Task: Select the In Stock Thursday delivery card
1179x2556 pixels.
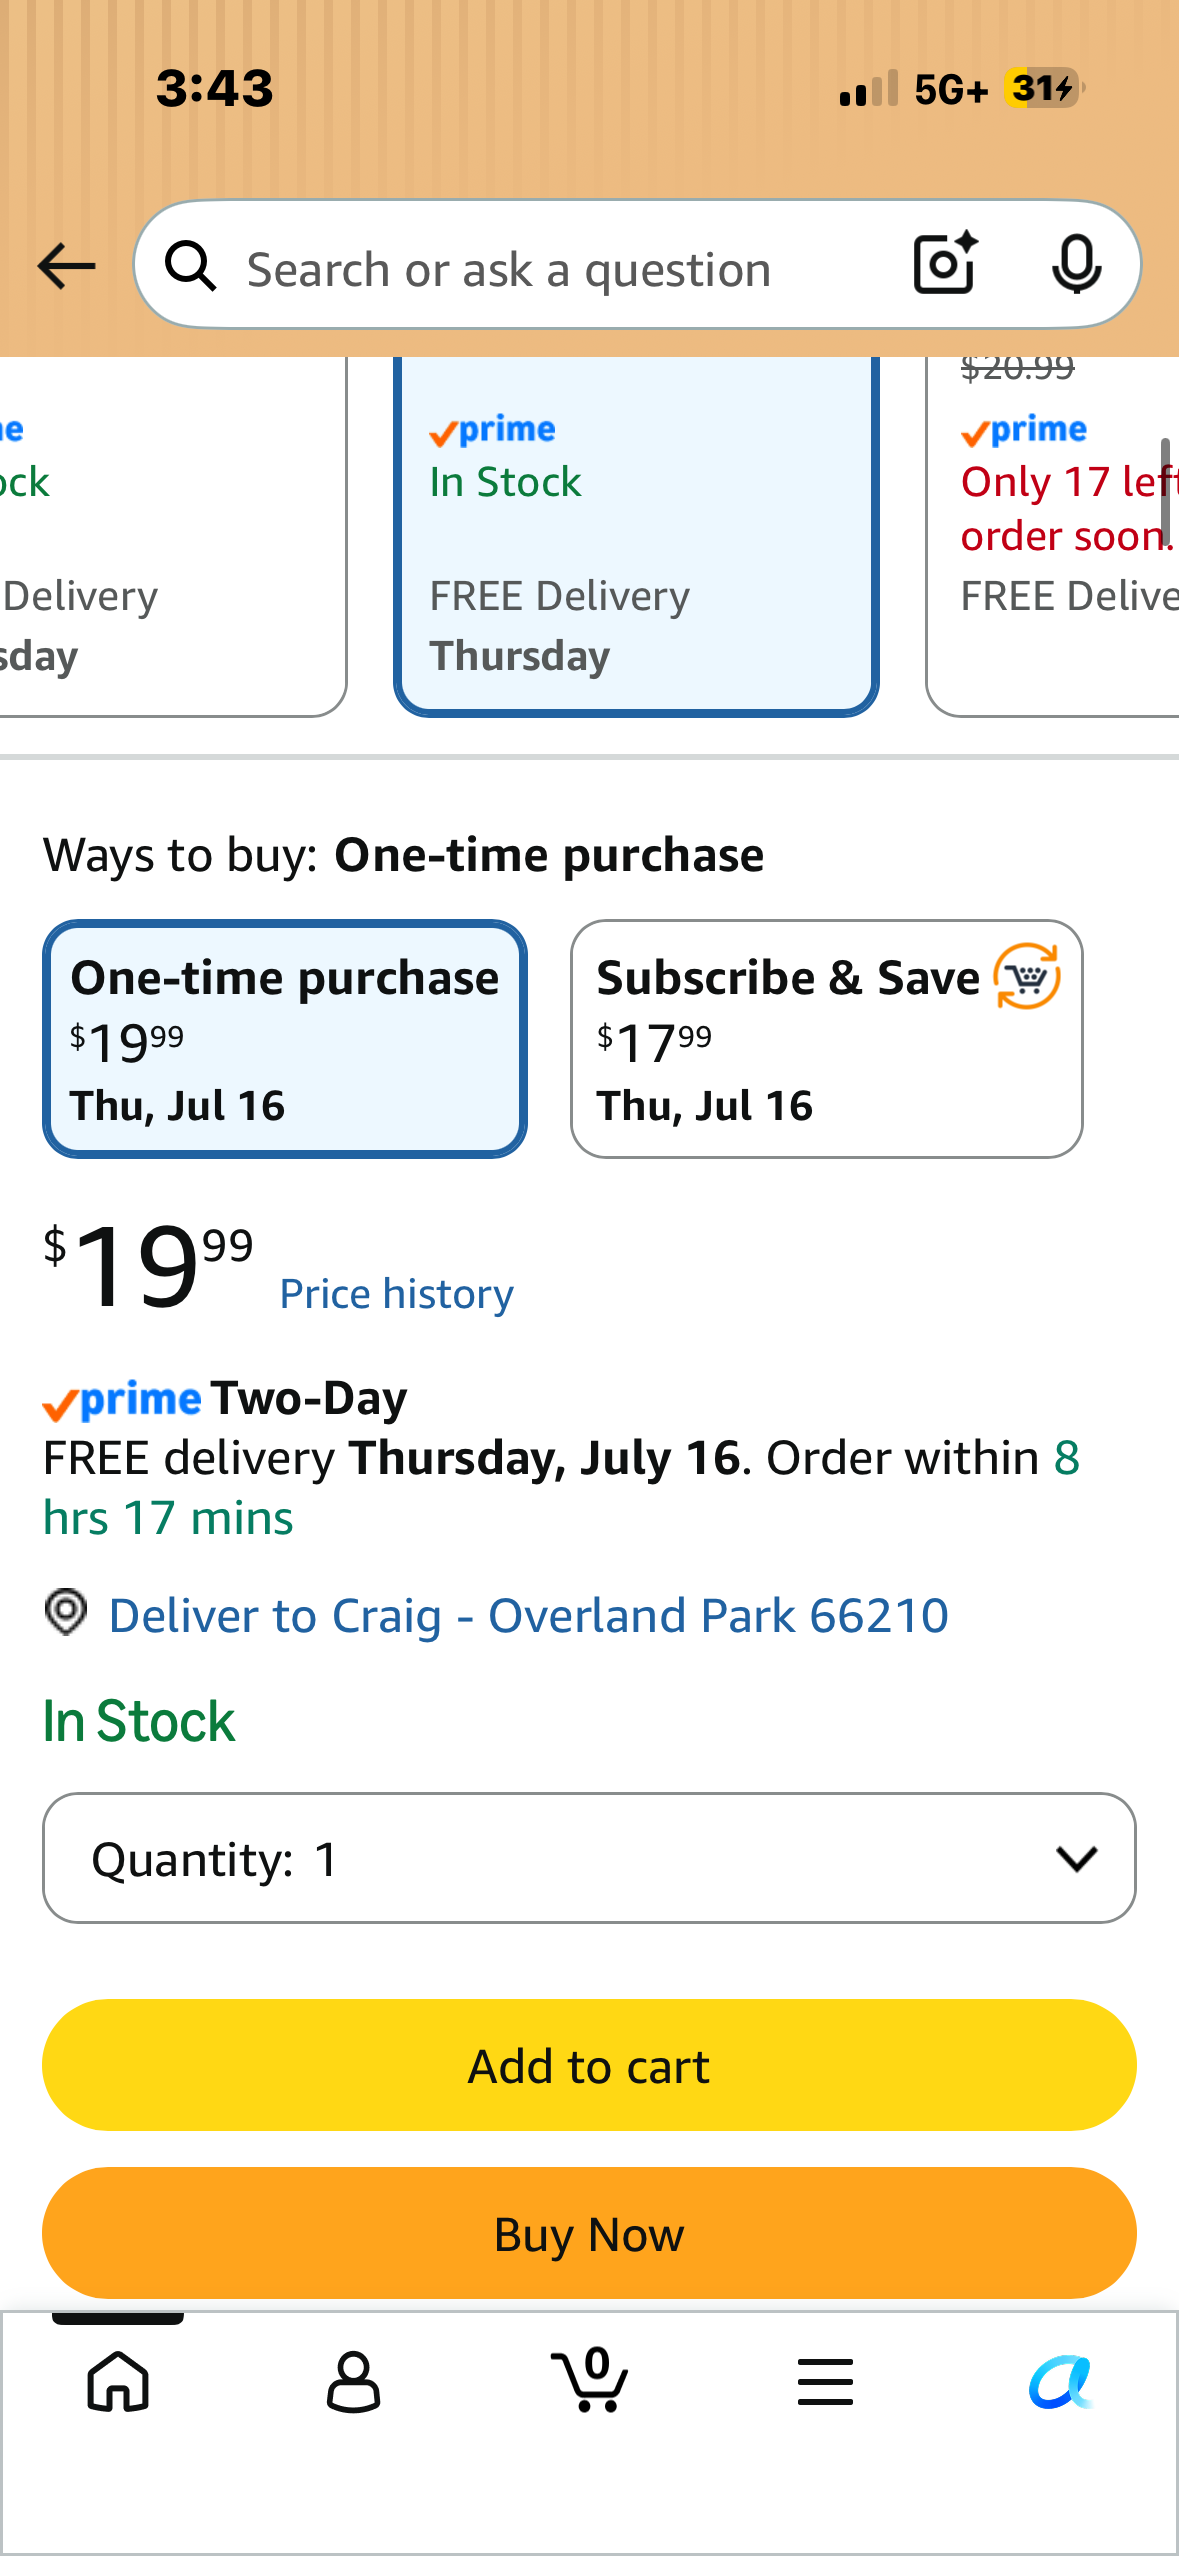Action: pos(637,536)
